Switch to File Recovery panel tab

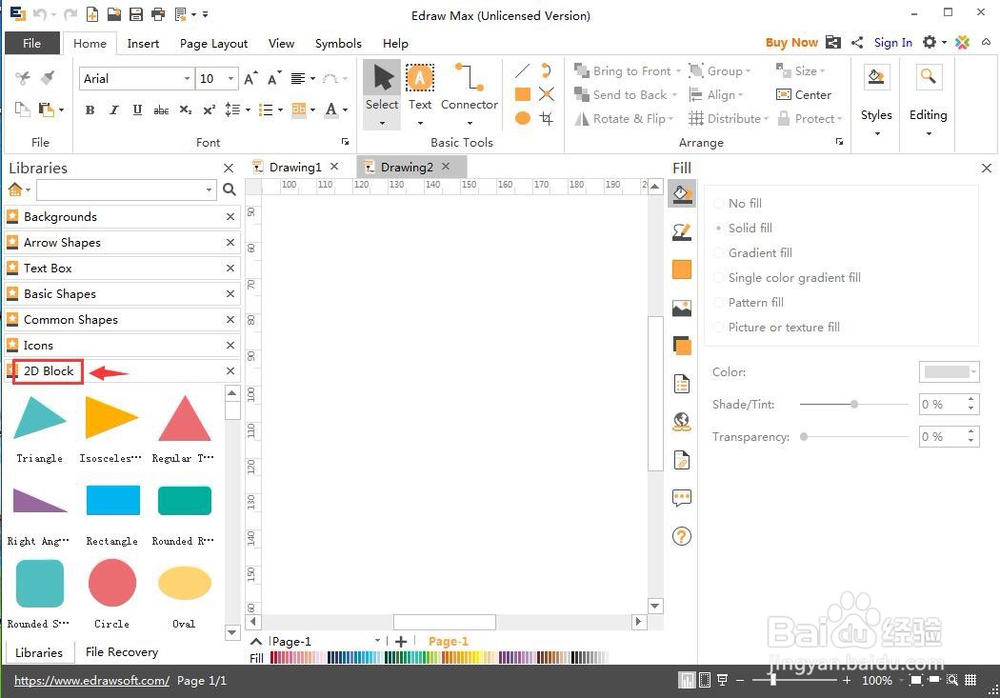[x=122, y=651]
